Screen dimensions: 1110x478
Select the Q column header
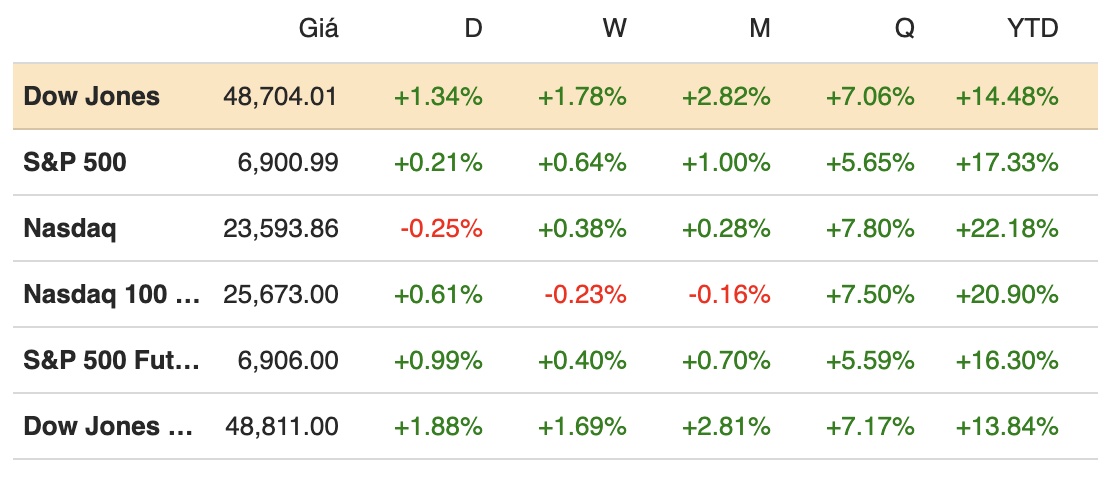[x=904, y=29]
